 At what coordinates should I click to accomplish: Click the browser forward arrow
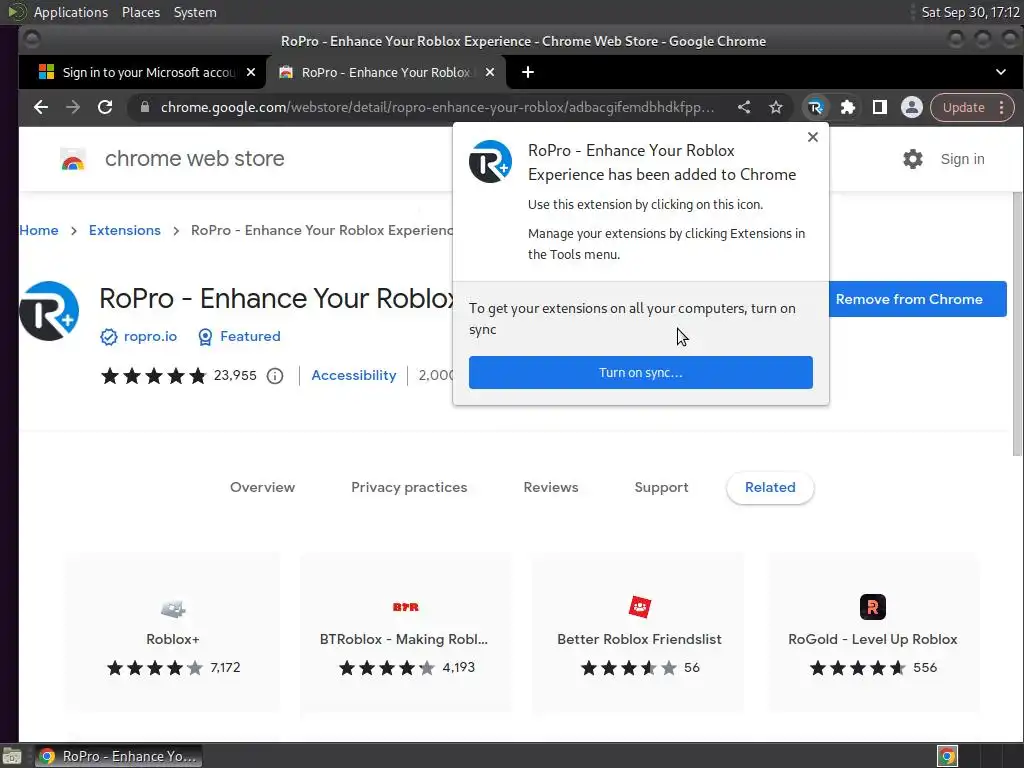click(x=72, y=107)
